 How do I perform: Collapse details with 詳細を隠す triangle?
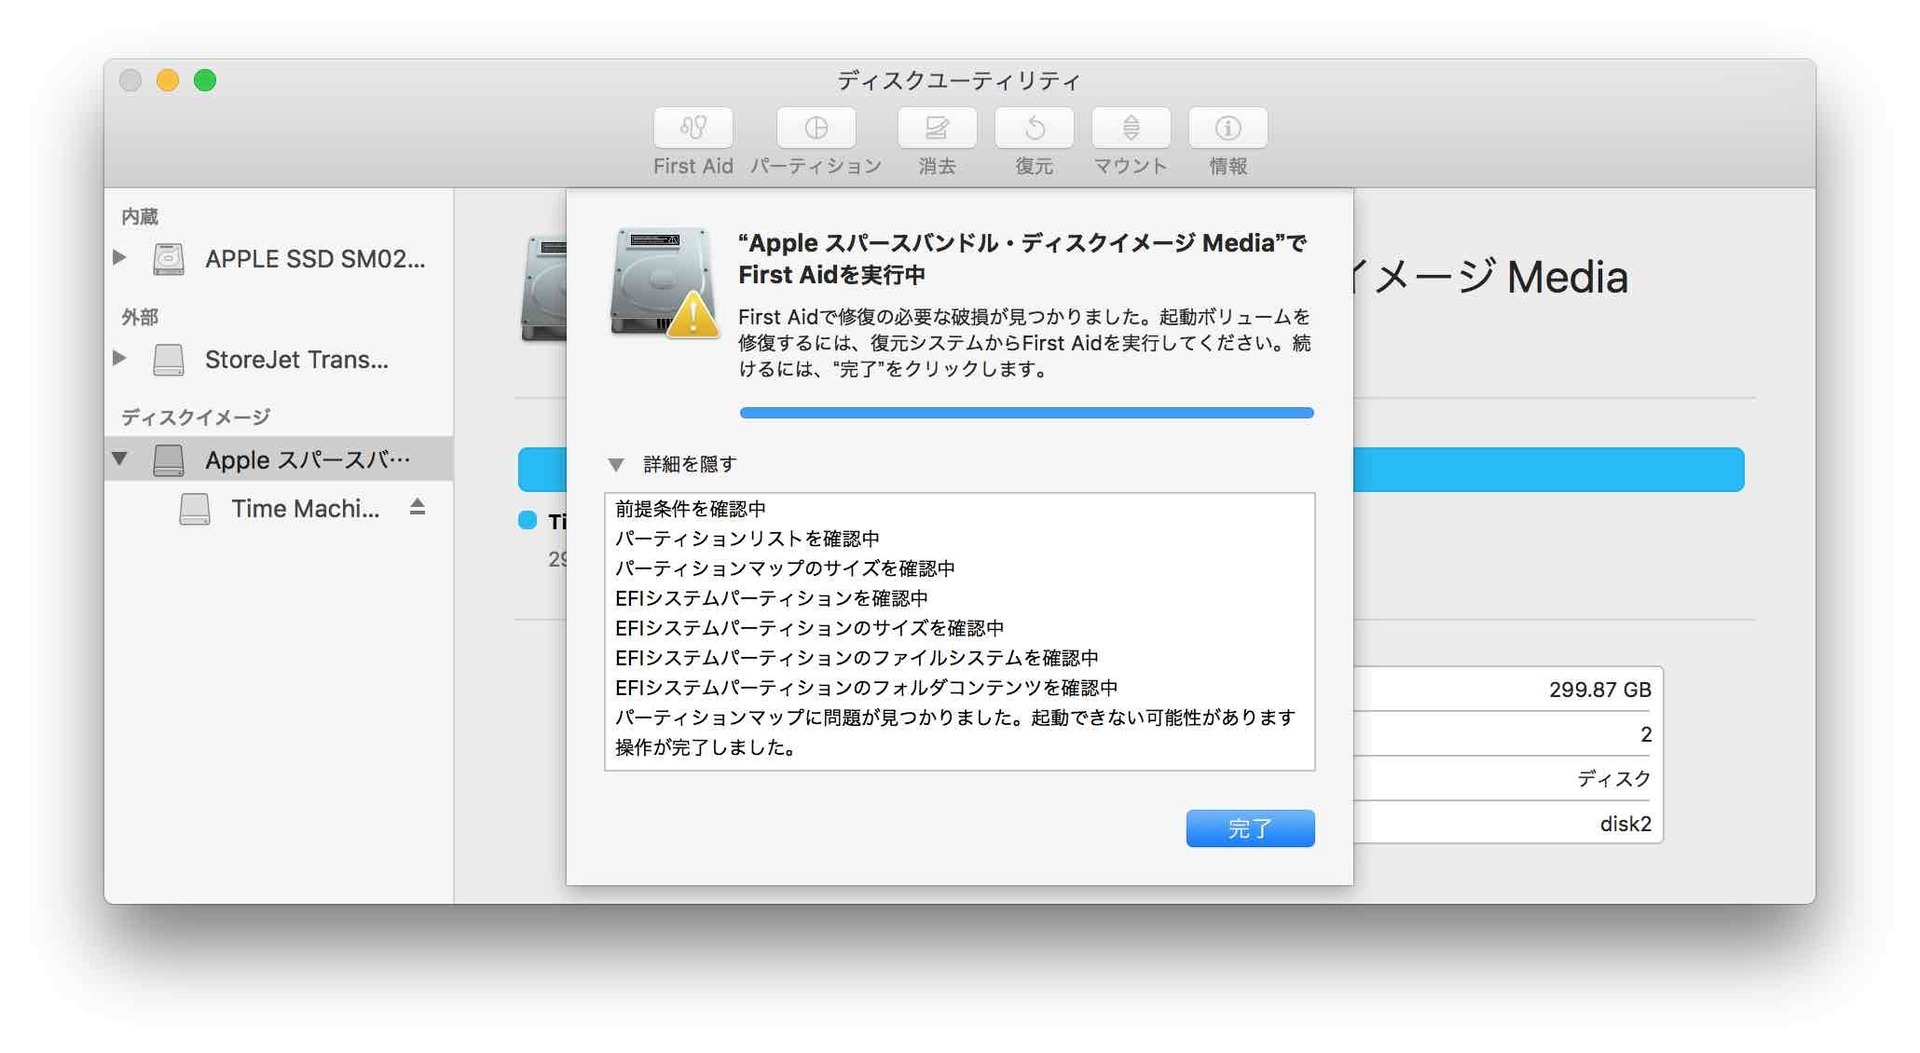[616, 464]
